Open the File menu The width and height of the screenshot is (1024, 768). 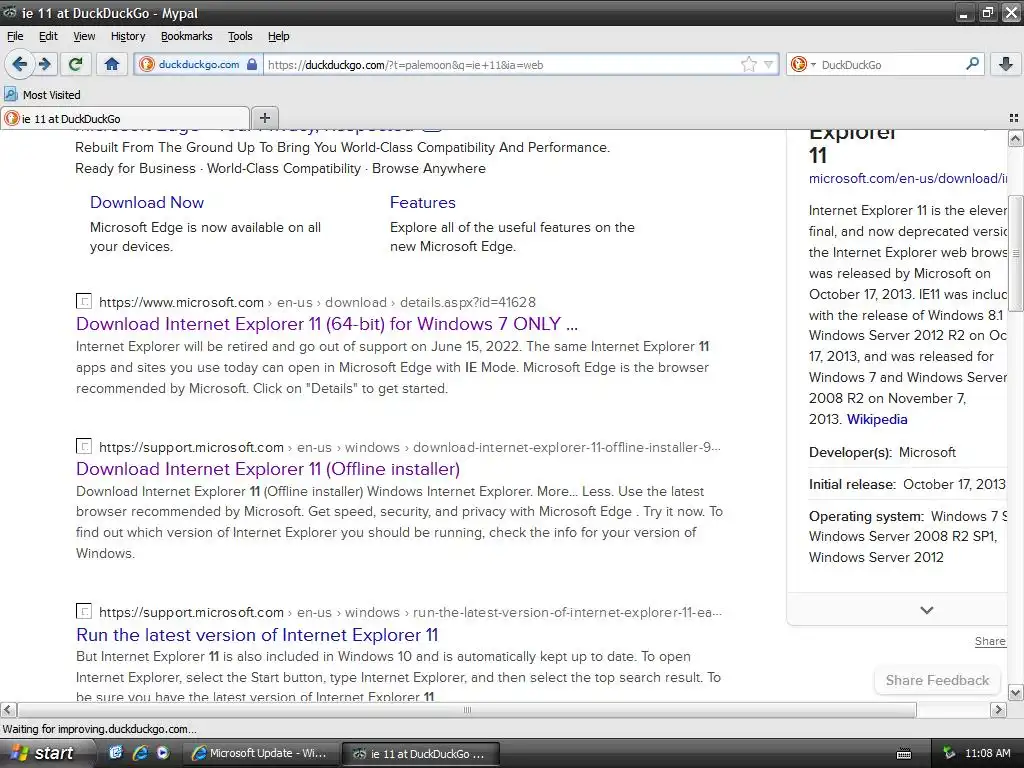click(15, 36)
